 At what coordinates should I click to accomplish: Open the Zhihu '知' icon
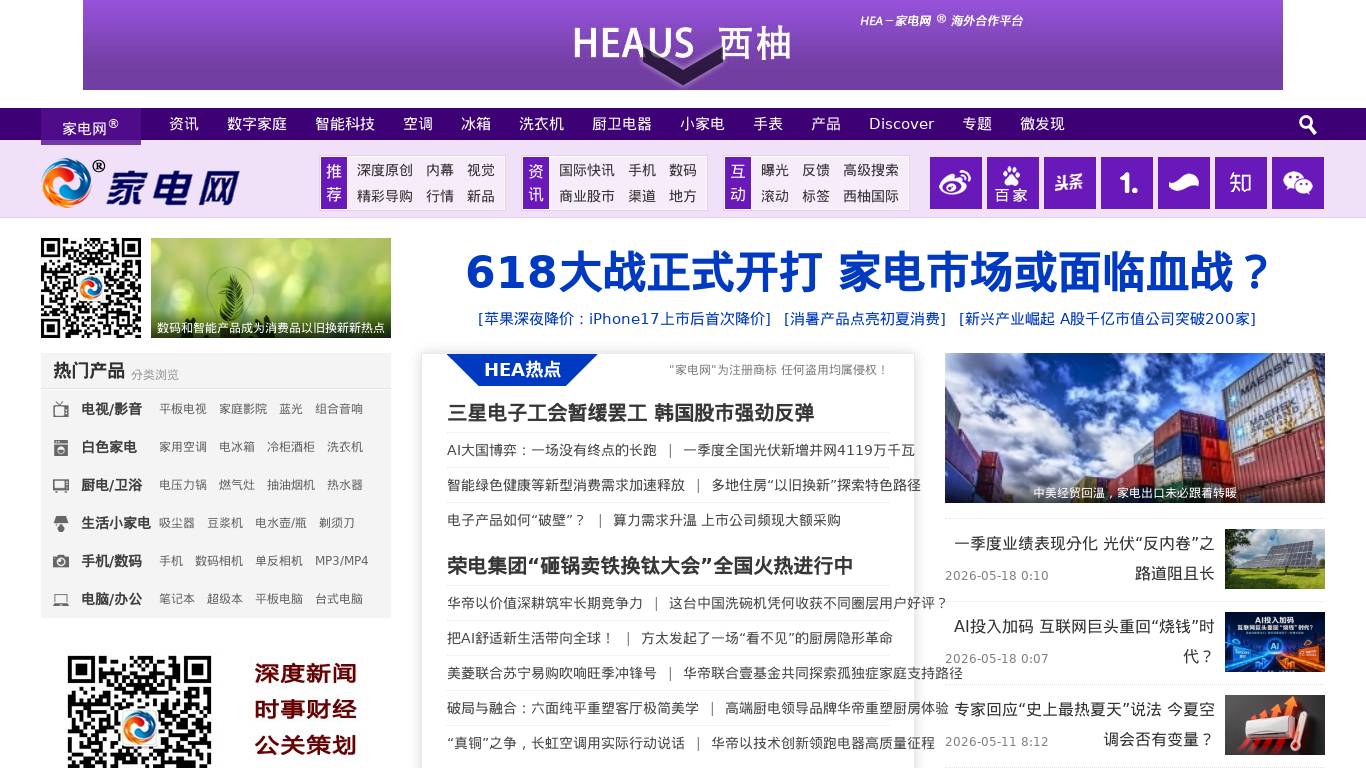(x=1240, y=183)
